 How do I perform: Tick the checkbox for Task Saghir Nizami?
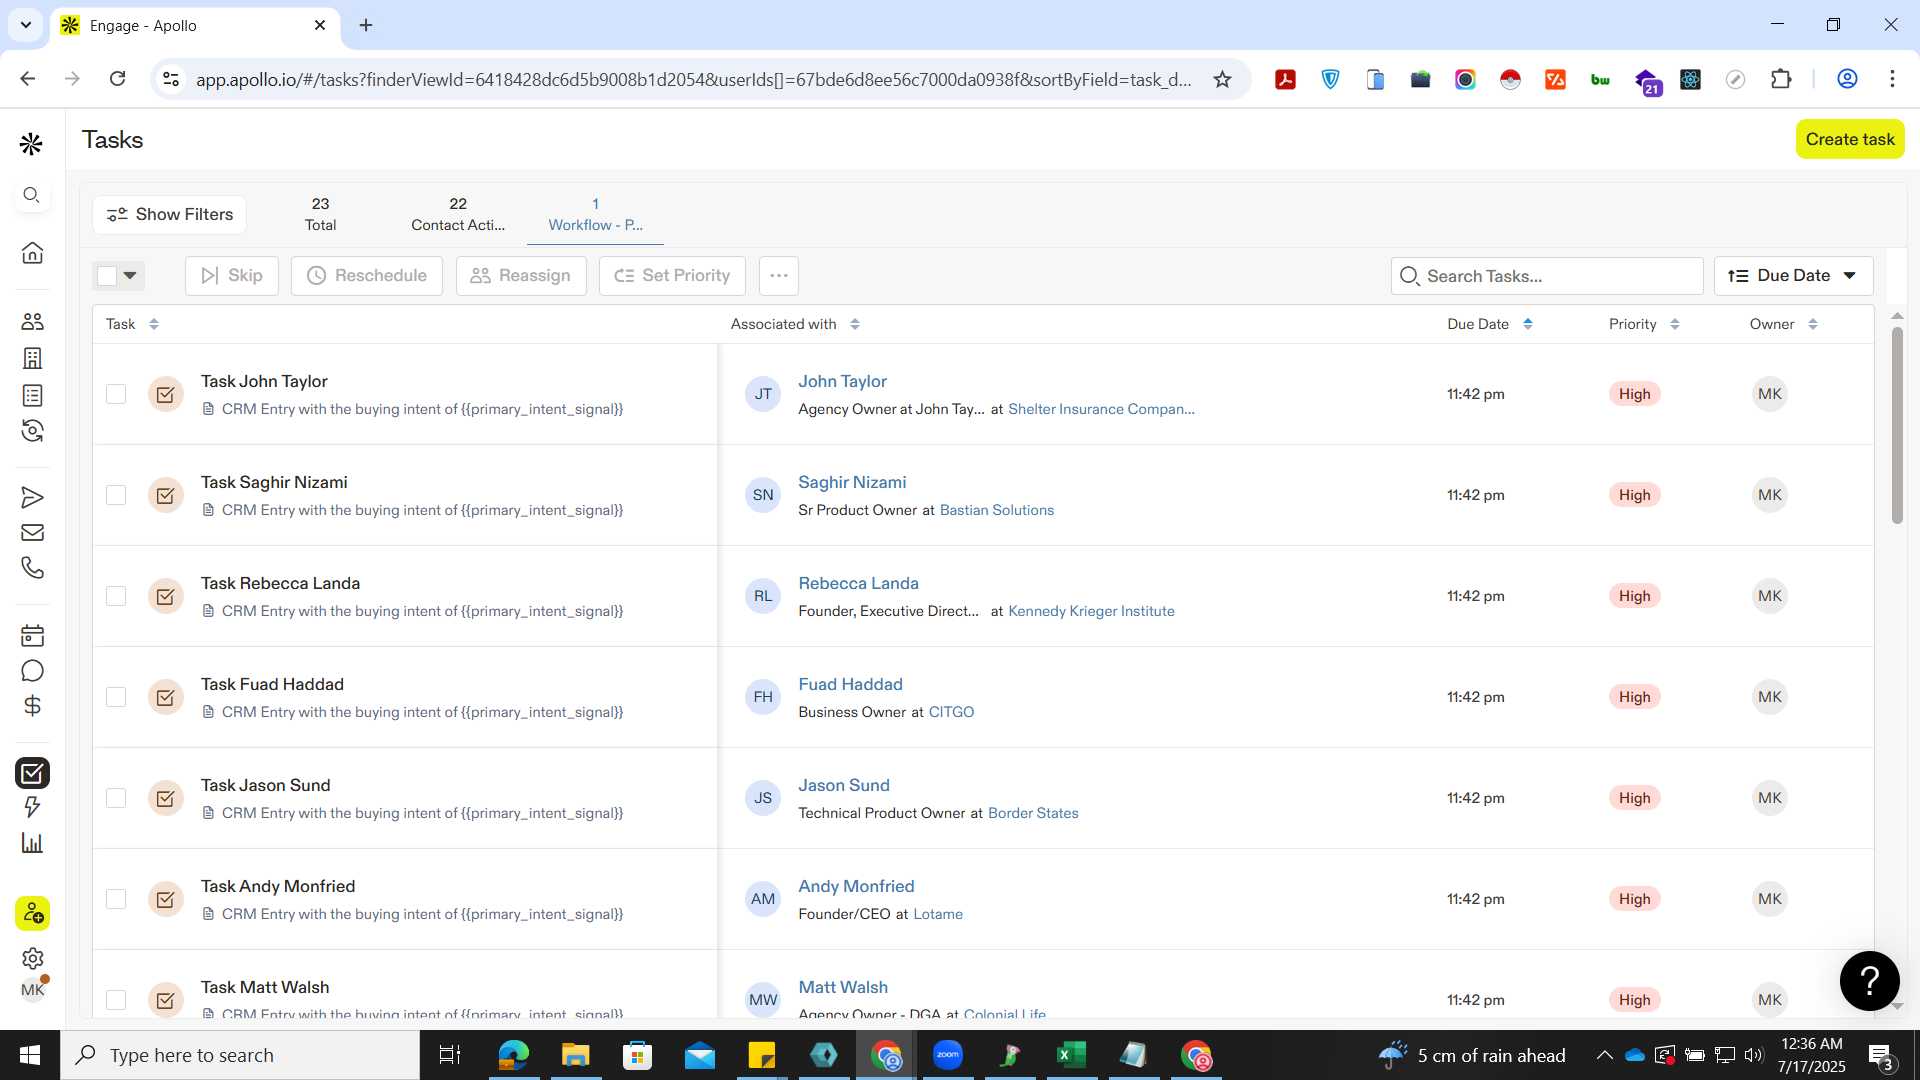coord(116,495)
